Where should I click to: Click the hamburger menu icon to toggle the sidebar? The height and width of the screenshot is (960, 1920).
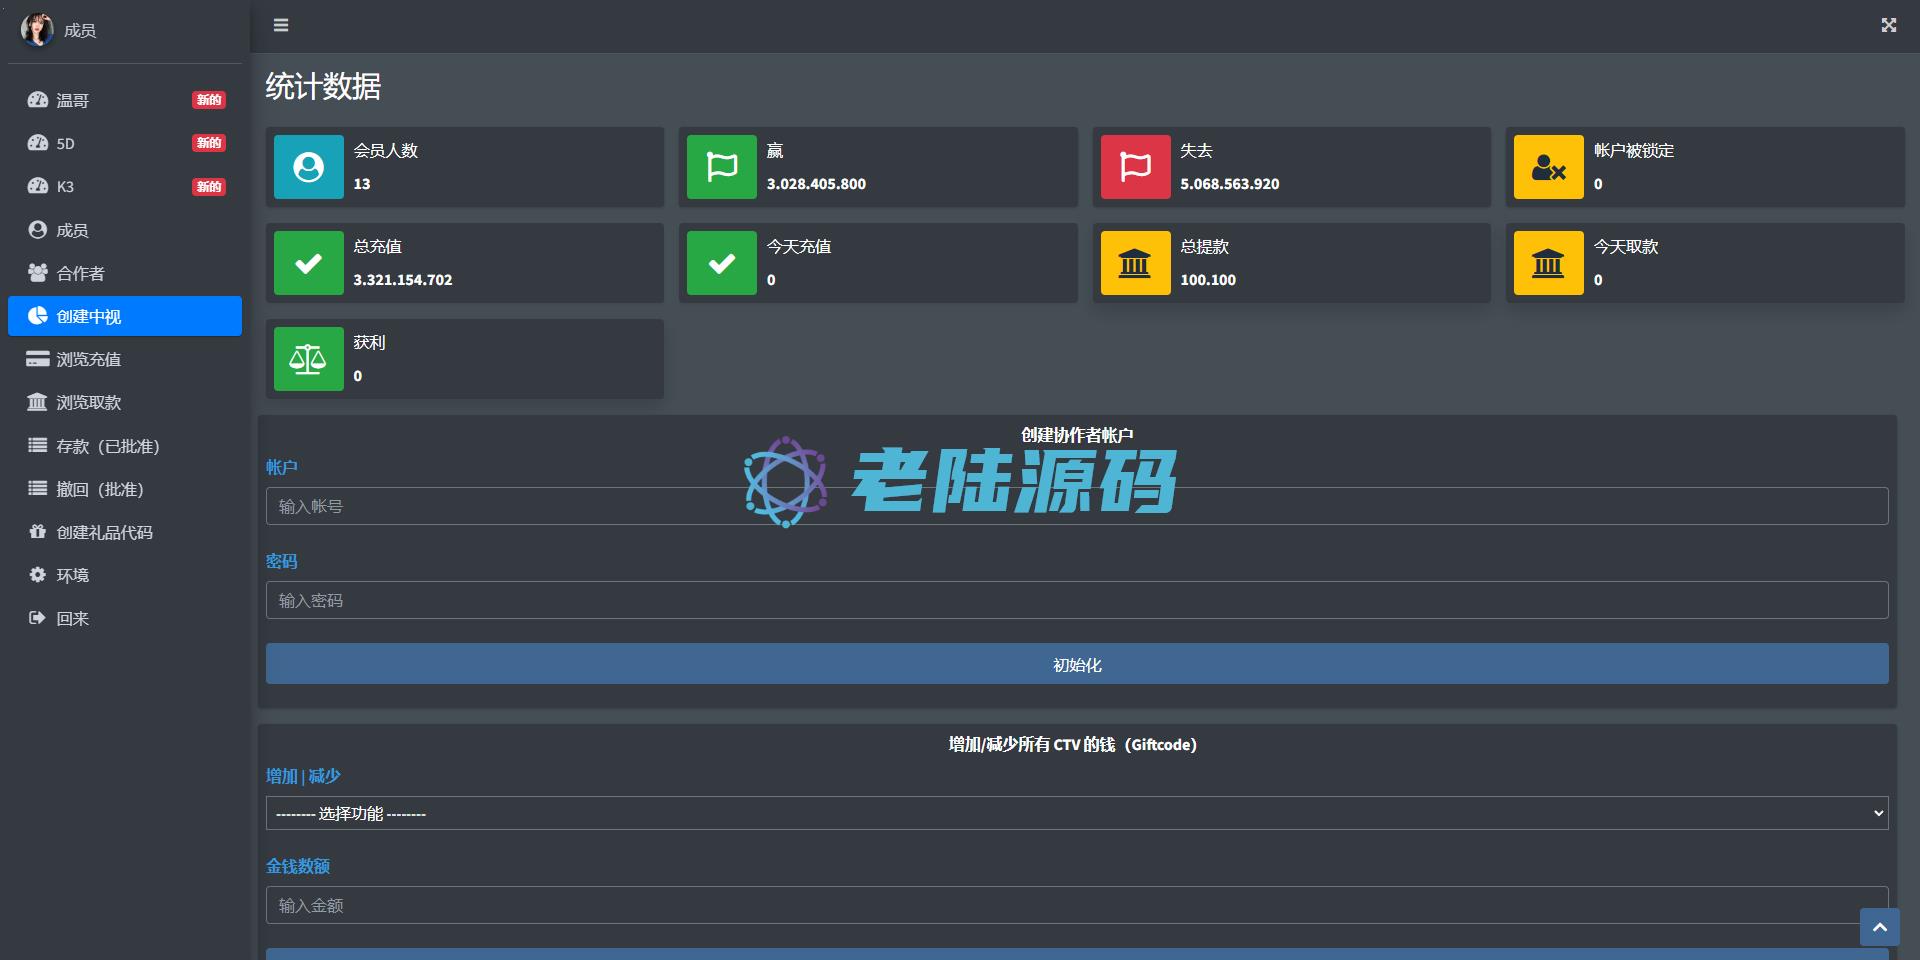click(x=281, y=25)
